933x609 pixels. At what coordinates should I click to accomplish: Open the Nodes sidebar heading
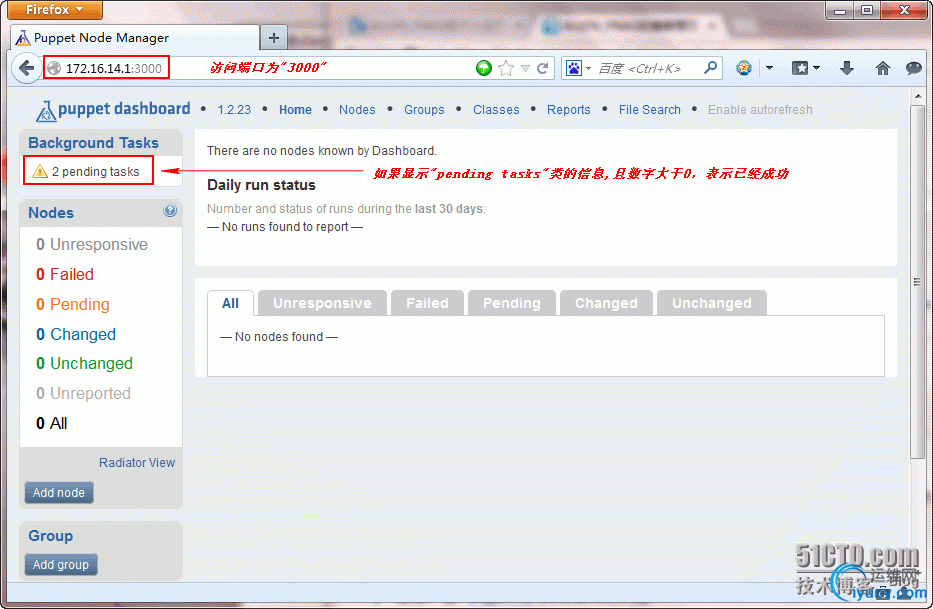point(51,213)
